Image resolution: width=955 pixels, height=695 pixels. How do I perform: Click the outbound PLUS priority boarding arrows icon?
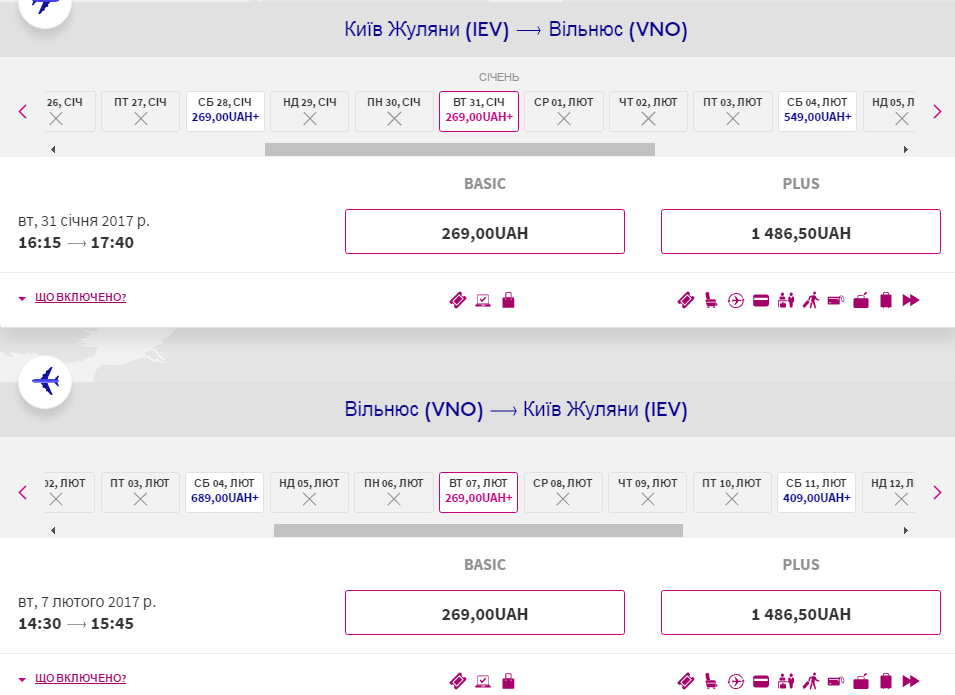click(x=911, y=300)
